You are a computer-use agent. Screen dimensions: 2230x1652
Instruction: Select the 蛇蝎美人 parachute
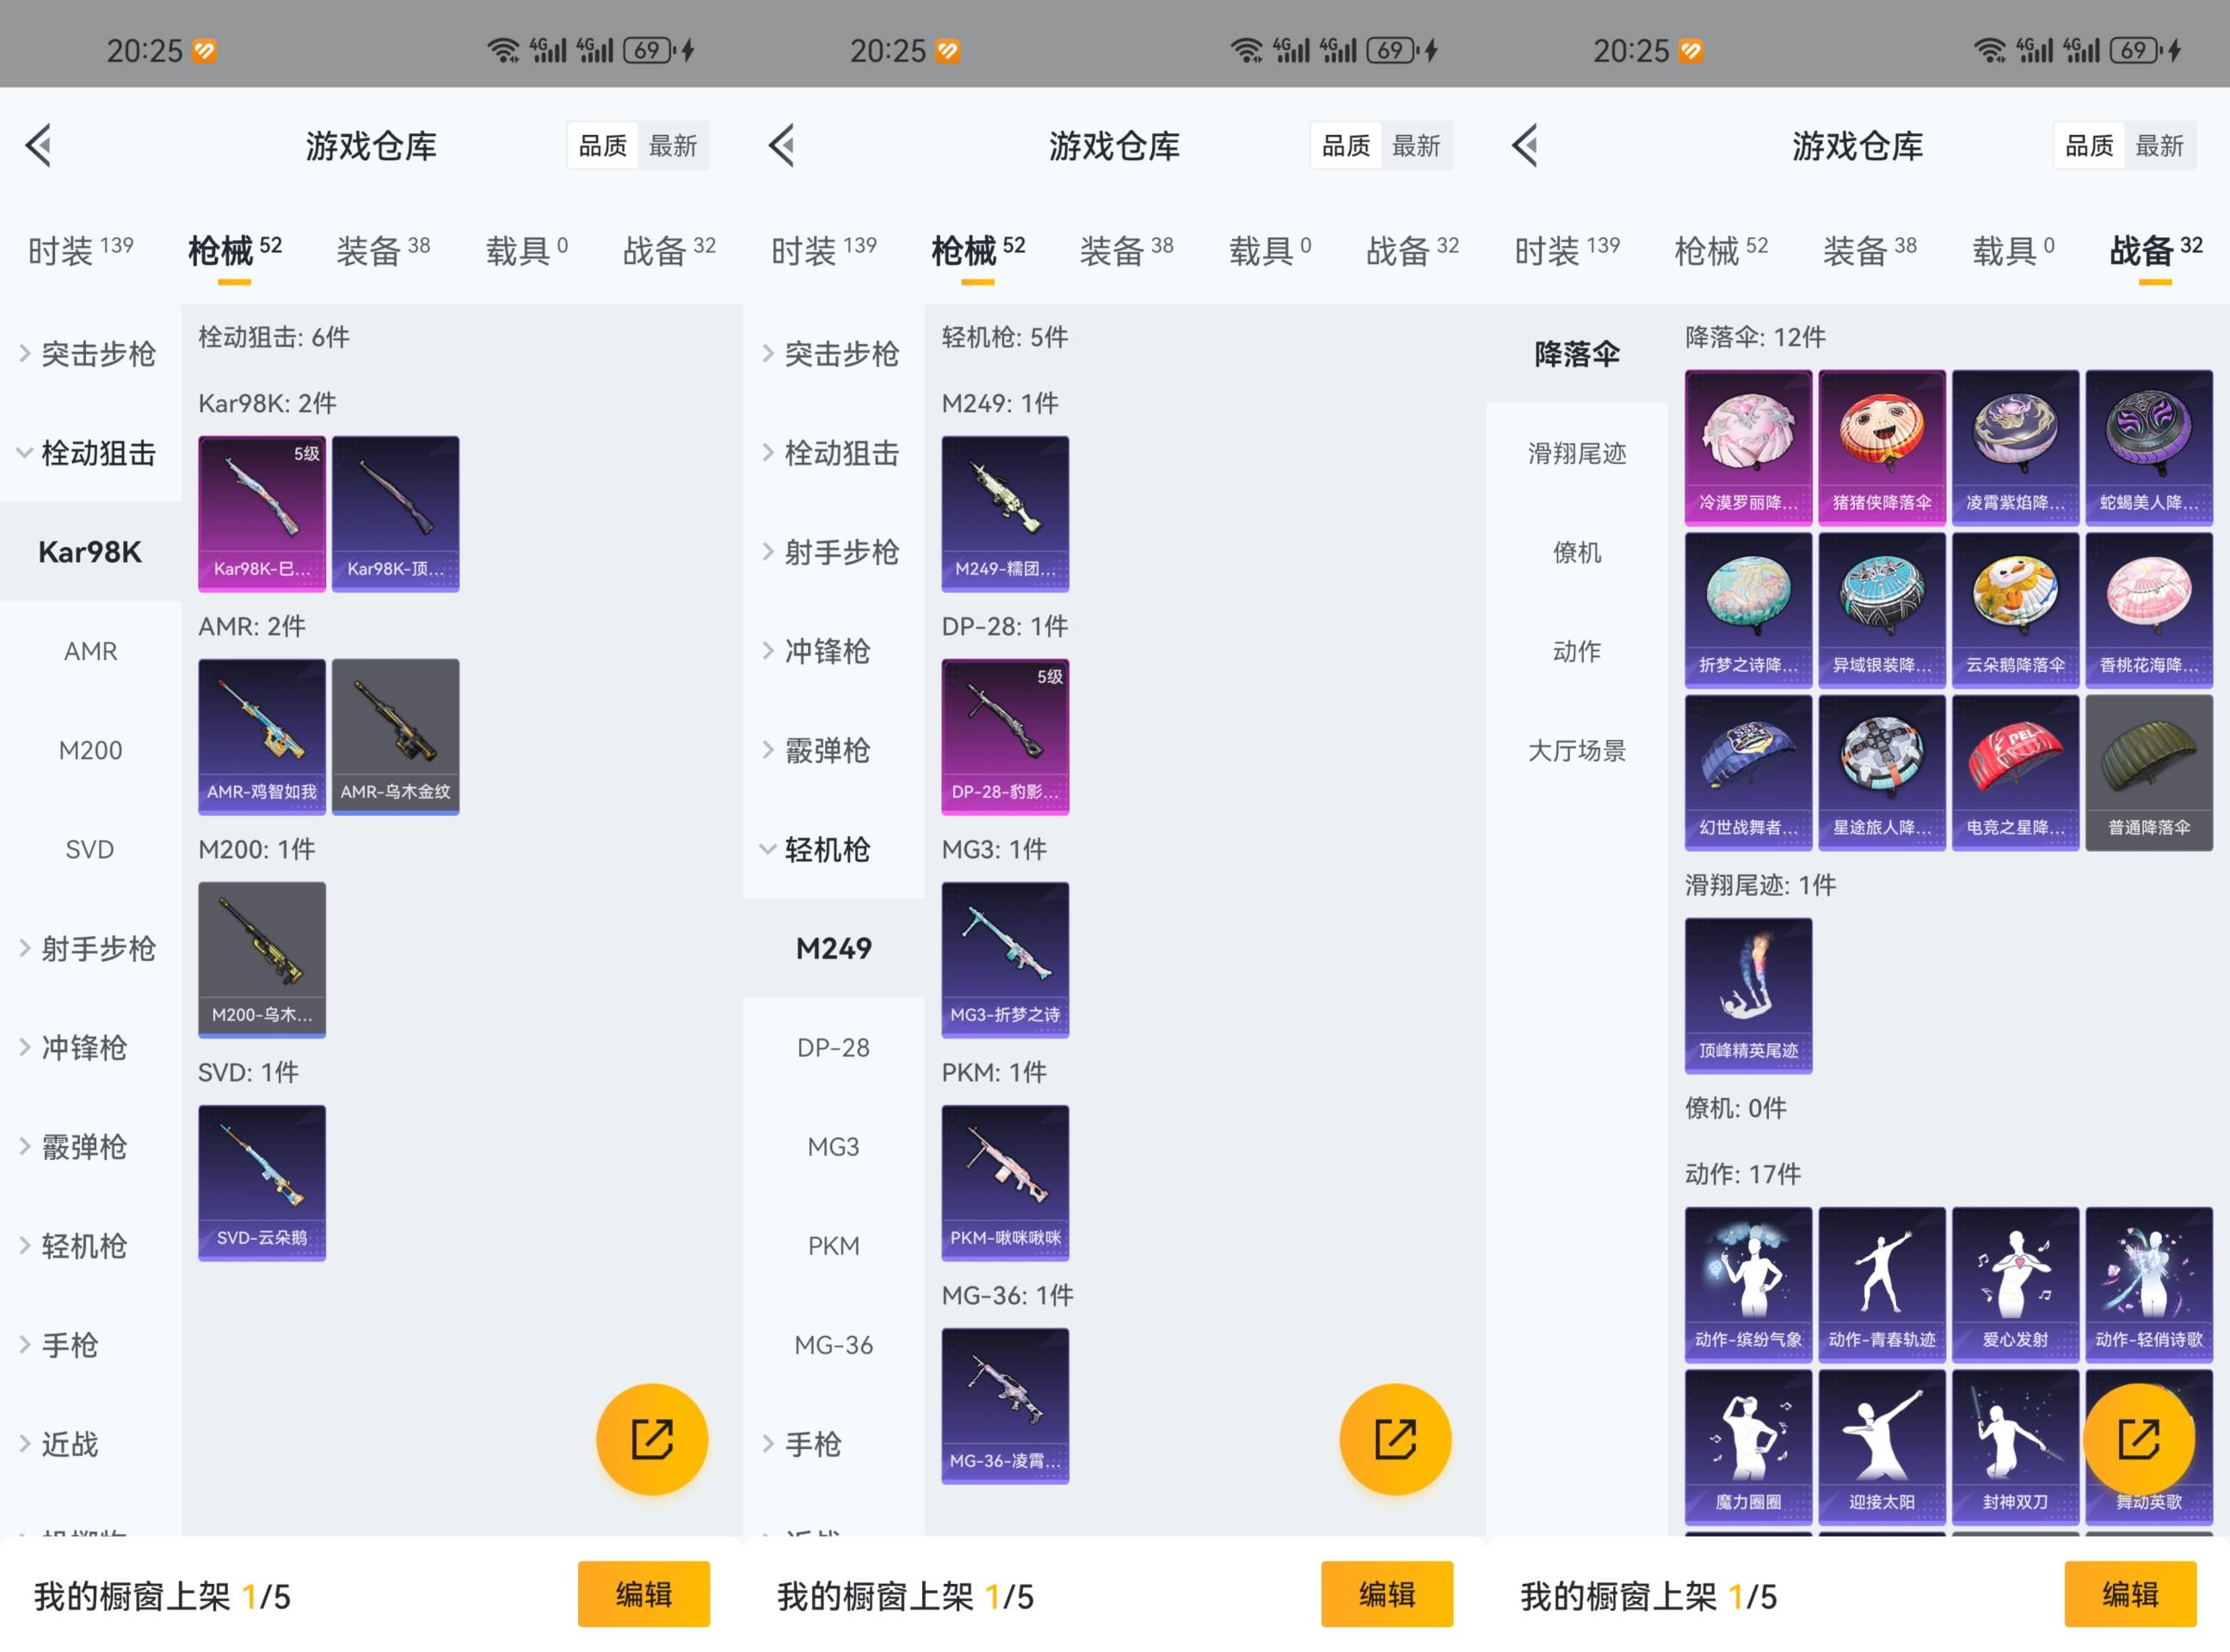(x=2149, y=447)
